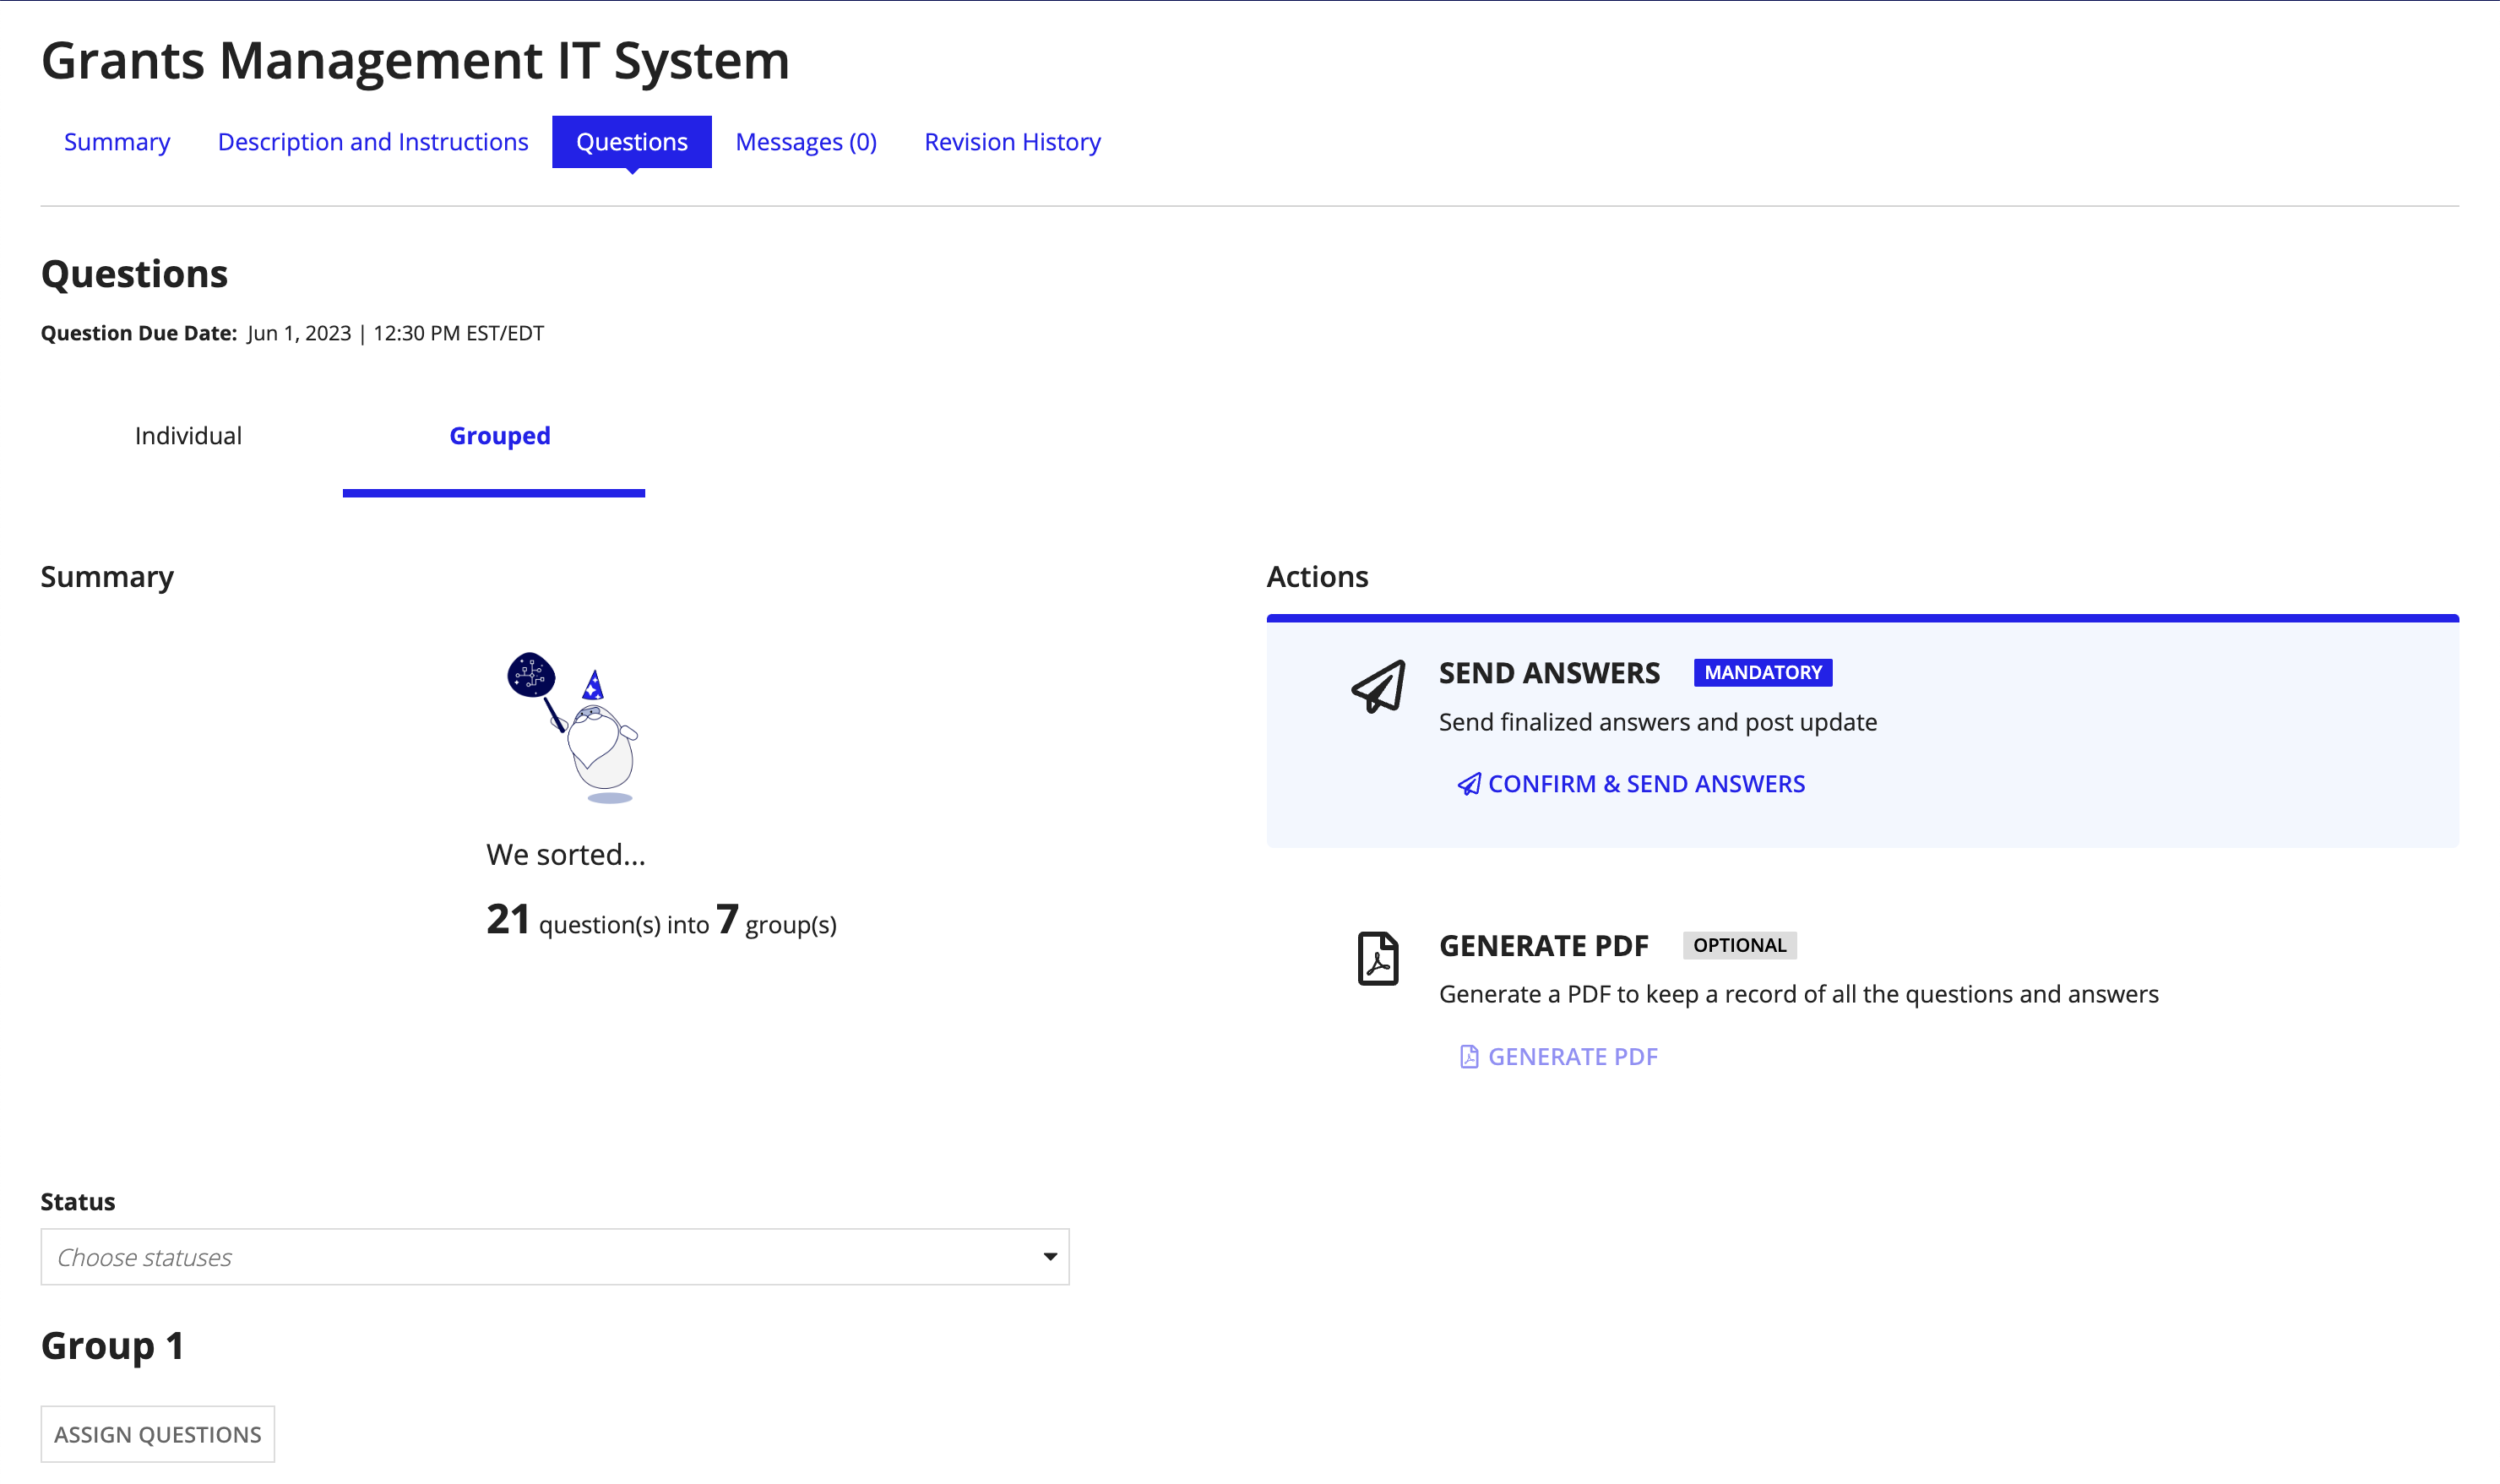Select statuses from the dropdown
Screen dimensions: 2500x1484
(x=555, y=1256)
